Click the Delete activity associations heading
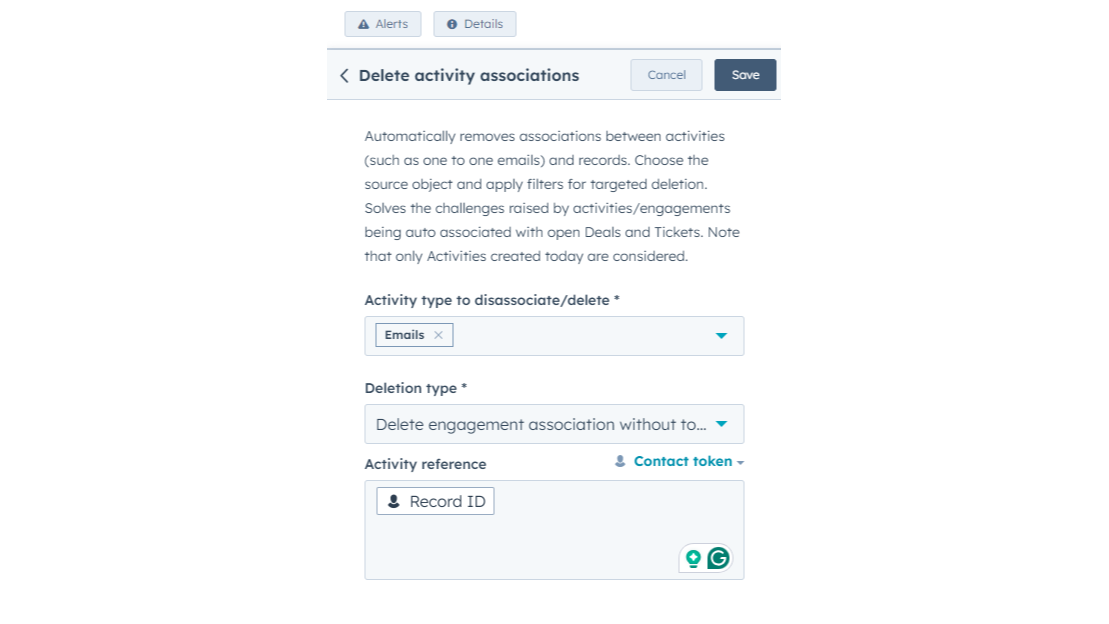1109x624 pixels. (468, 76)
